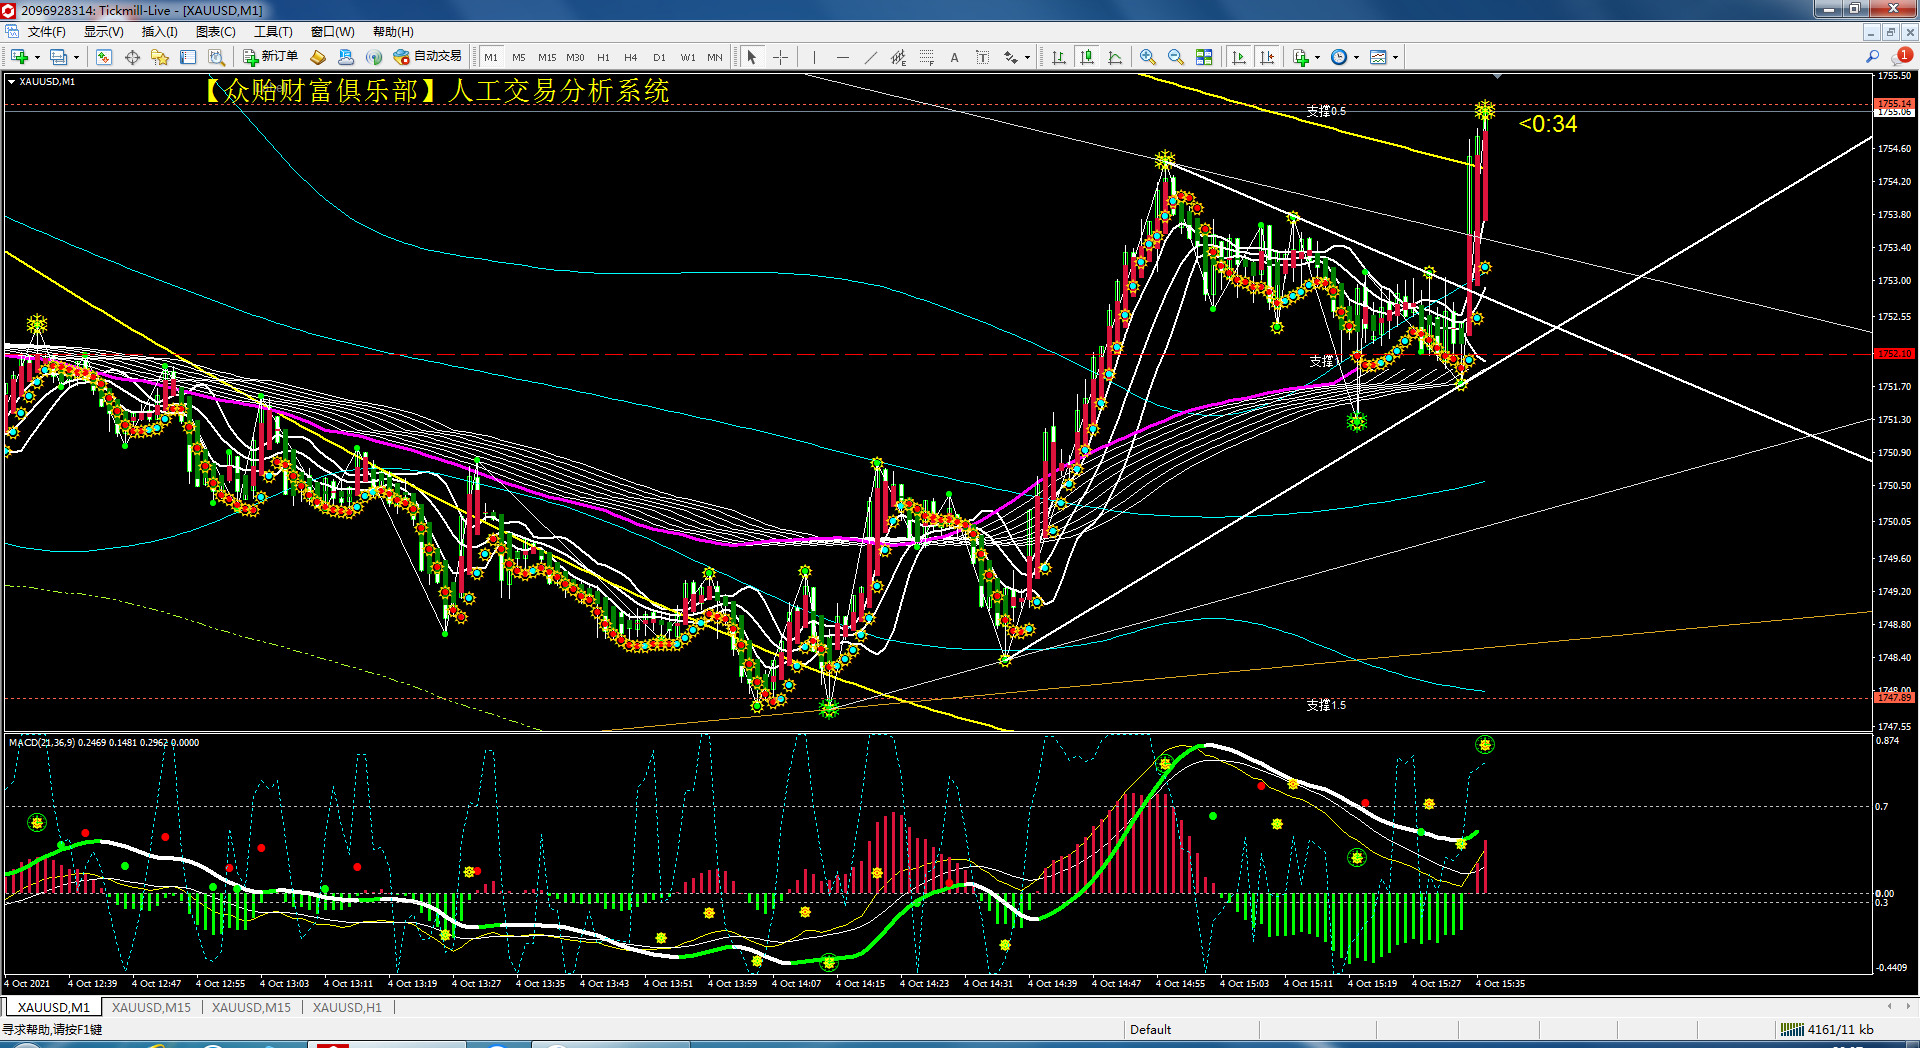Zoom out of the chart
This screenshot has width=1920, height=1048.
point(1176,57)
